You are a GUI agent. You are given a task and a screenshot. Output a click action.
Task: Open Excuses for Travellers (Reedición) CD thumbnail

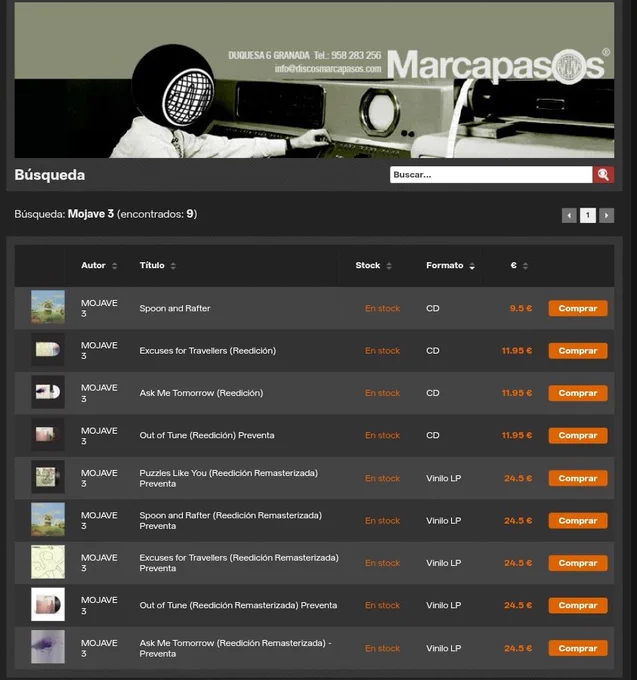(48, 350)
